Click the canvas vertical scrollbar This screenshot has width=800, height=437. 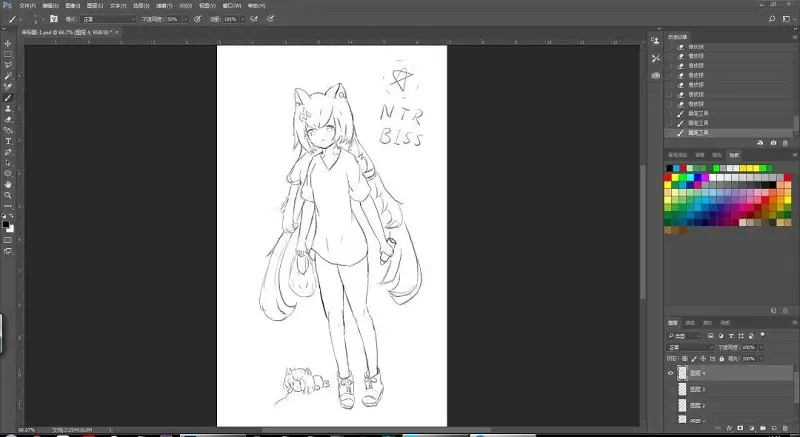point(643,232)
